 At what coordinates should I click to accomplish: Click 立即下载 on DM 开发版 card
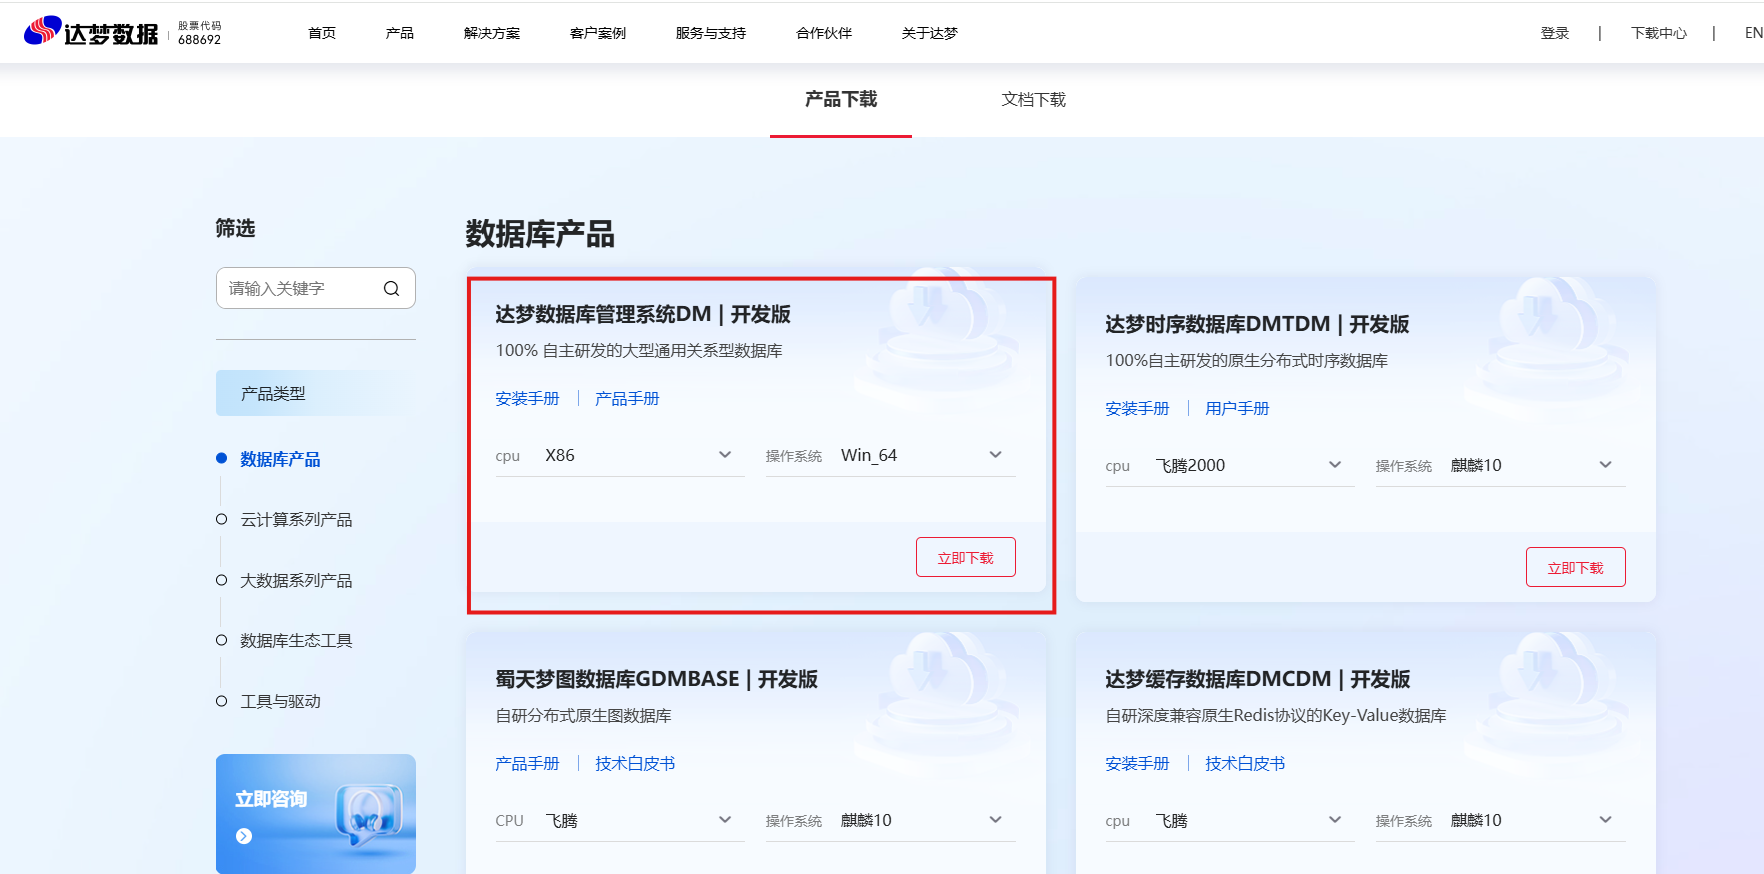pos(966,557)
